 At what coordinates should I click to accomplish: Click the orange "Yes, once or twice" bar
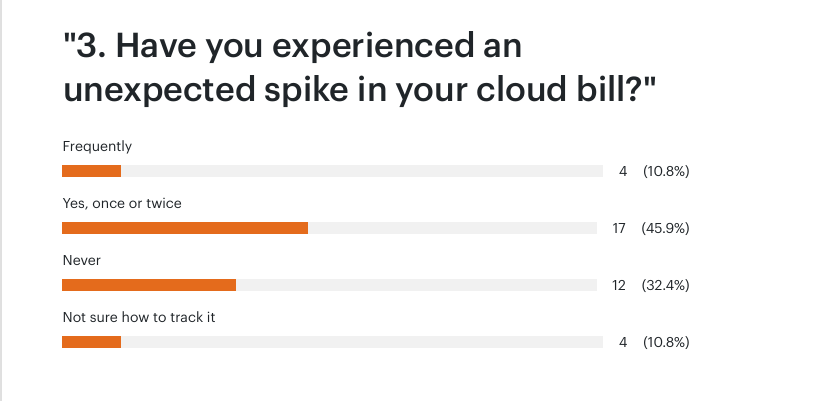[x=185, y=228]
